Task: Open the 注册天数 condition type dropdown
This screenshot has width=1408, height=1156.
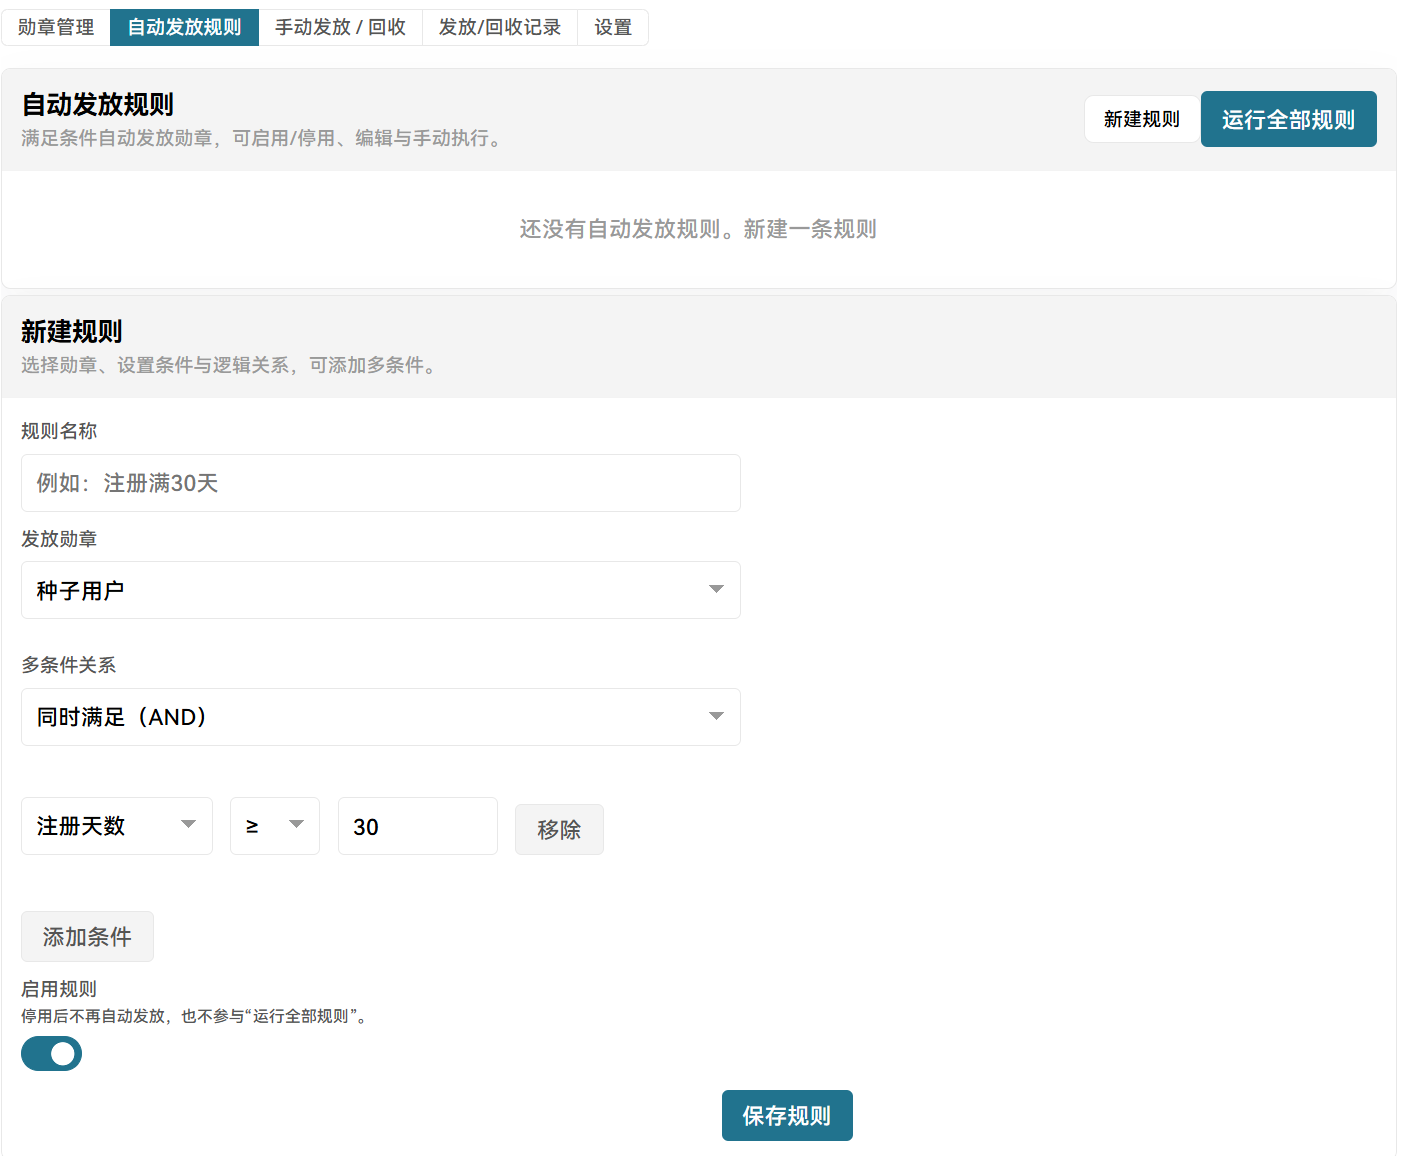Action: [x=117, y=826]
